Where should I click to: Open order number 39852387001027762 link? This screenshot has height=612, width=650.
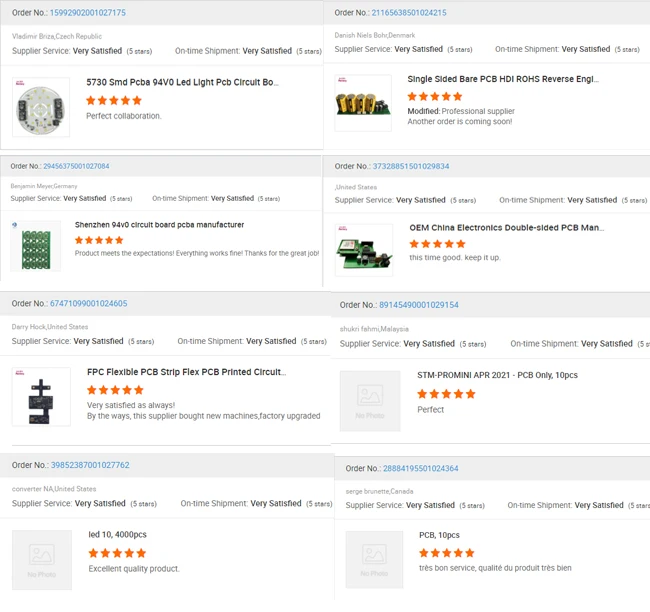point(90,465)
